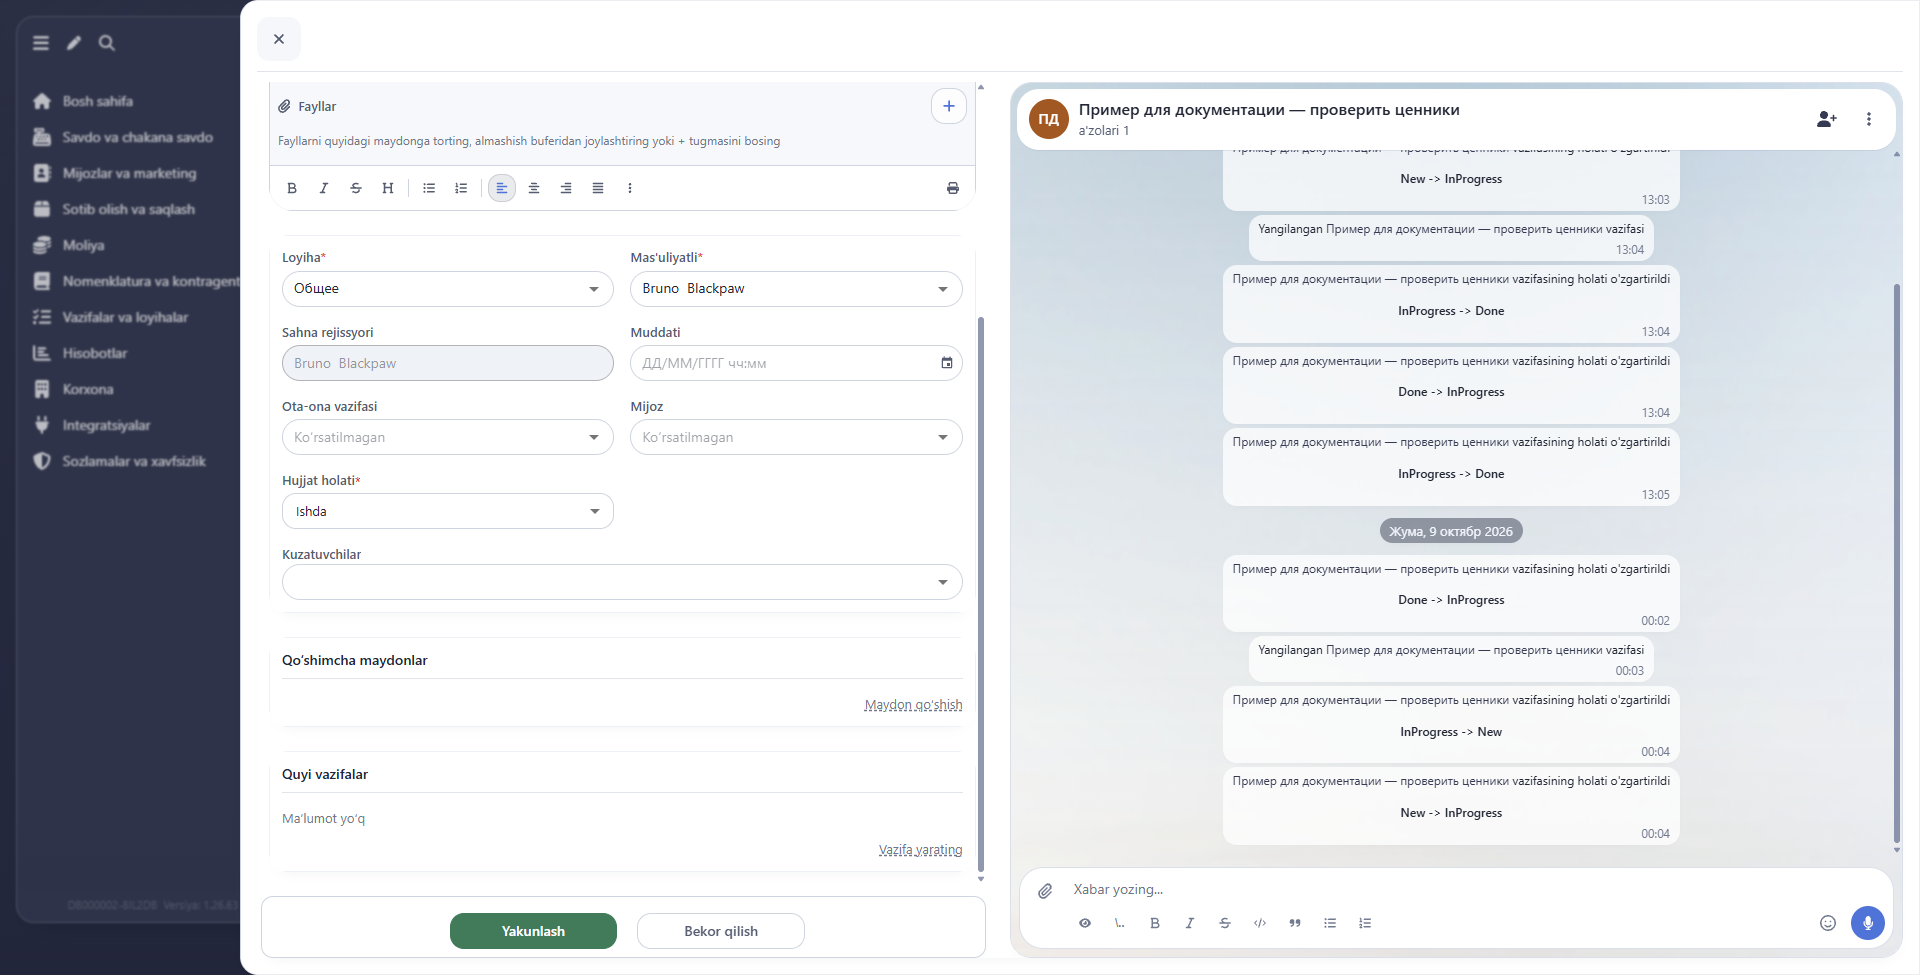
Task: Go to Moliya in the sidebar
Action: [x=83, y=245]
